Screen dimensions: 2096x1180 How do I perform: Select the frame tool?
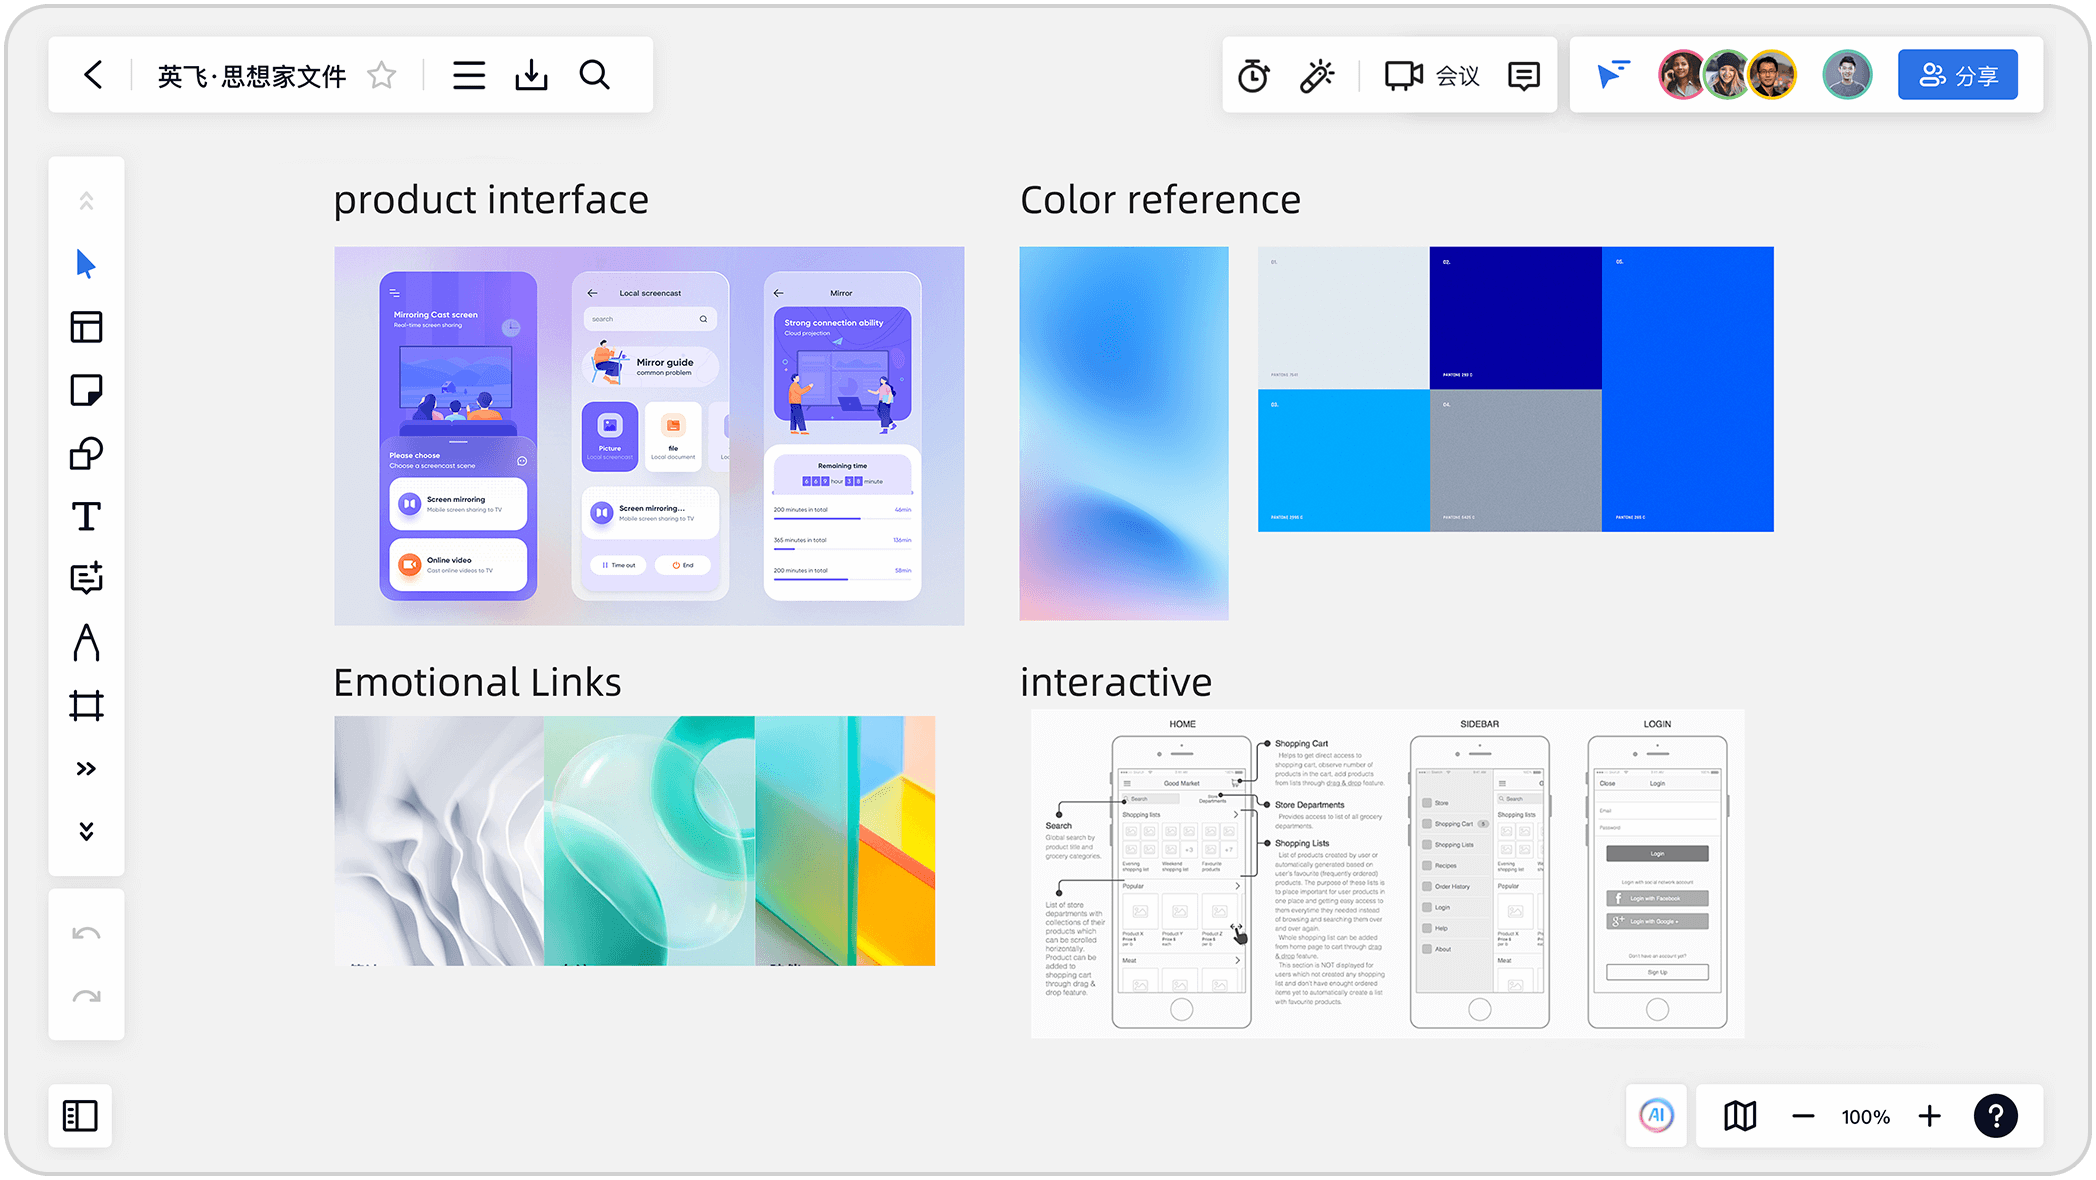coord(86,705)
